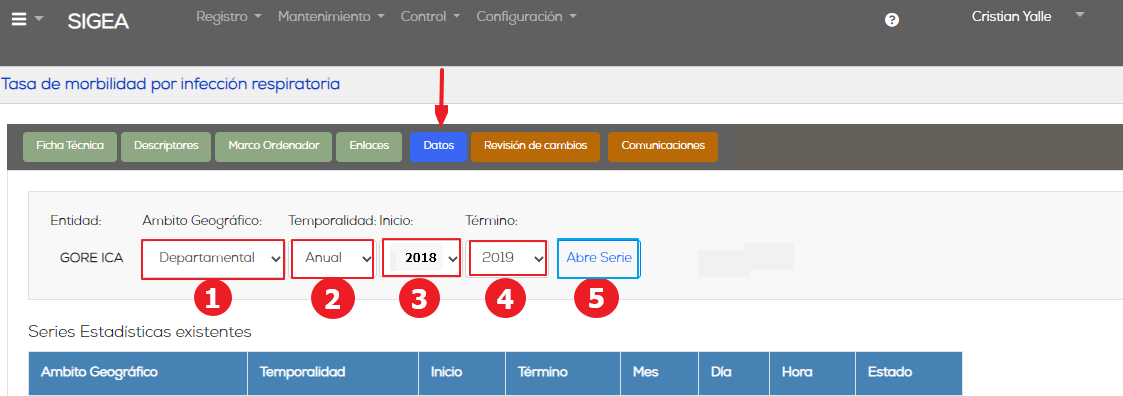
Task: Expand the Cristian Yalle user dropdown arrow
Action: click(1080, 14)
